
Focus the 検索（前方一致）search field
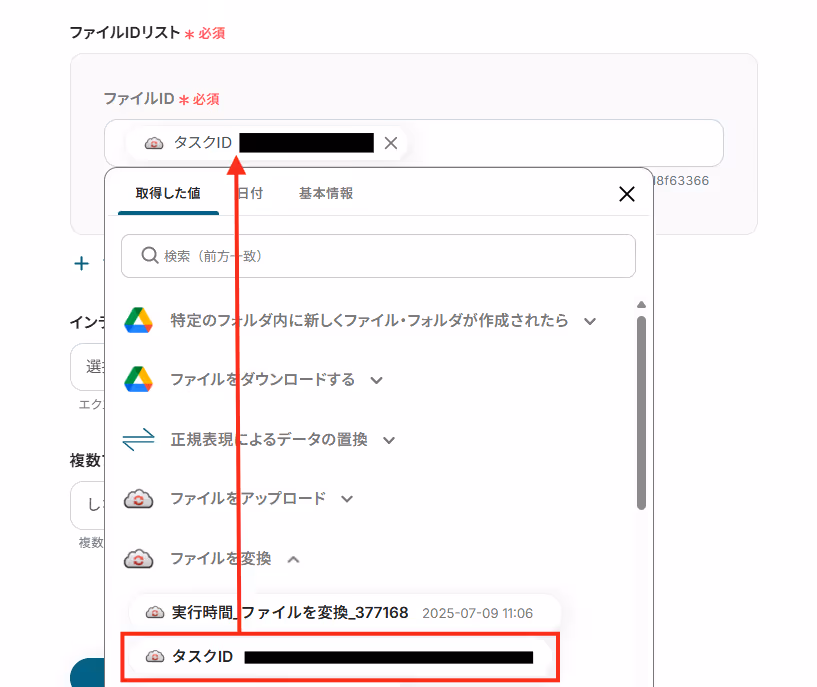[x=378, y=256]
